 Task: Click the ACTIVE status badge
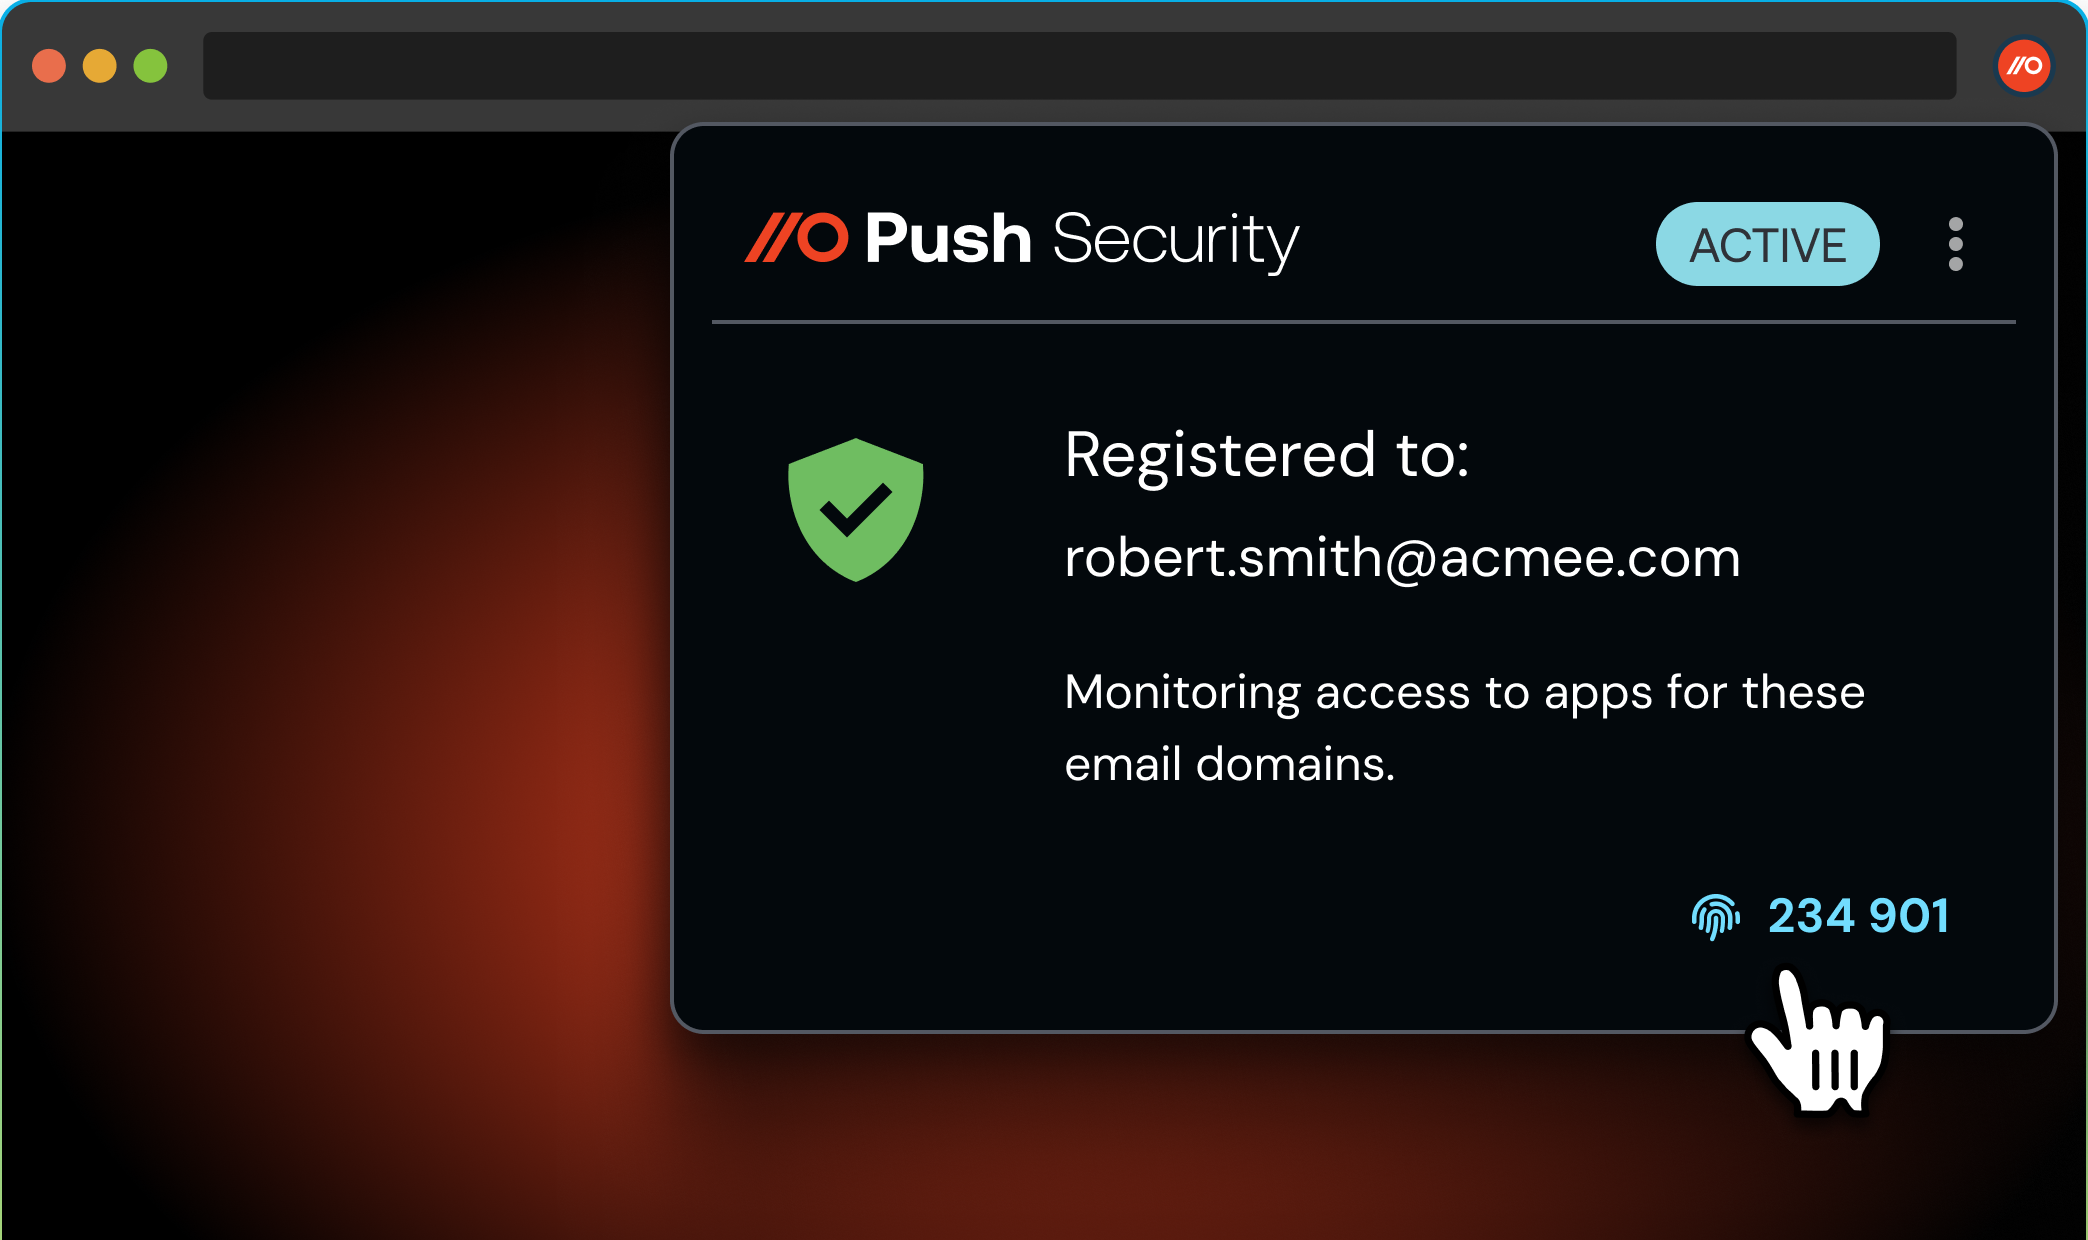click(1767, 244)
